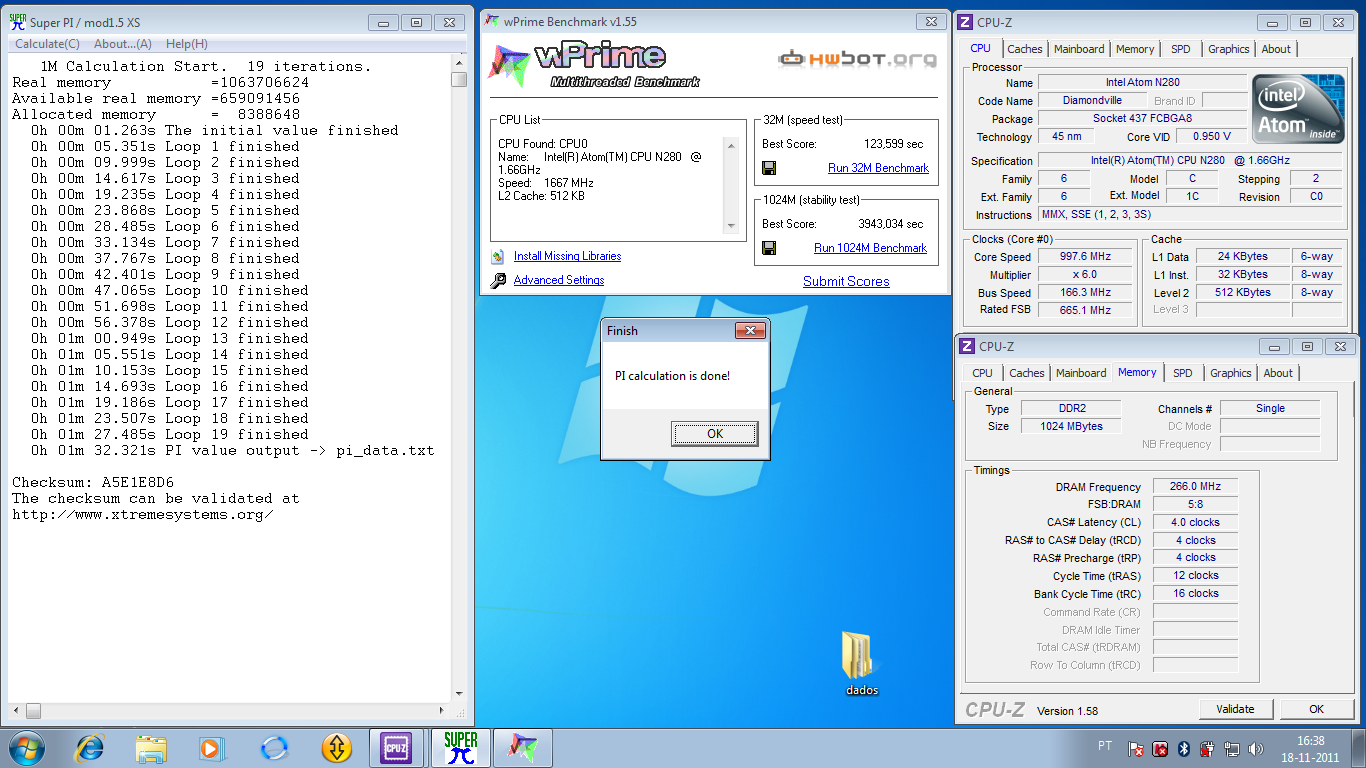The image size is (1366, 768).
Task: Open SPD tab in upper CPU-Z window
Action: [1181, 49]
